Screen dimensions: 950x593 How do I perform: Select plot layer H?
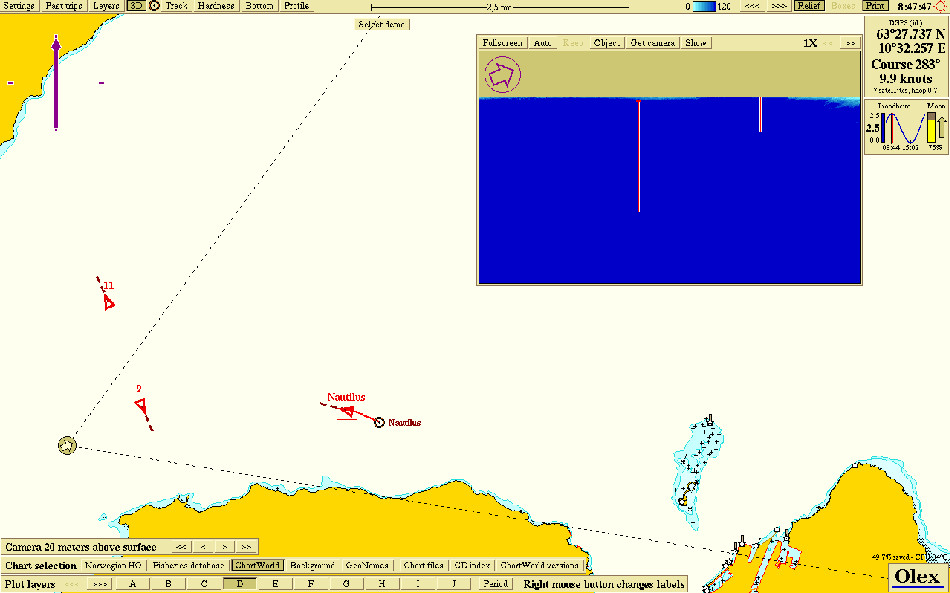point(382,585)
